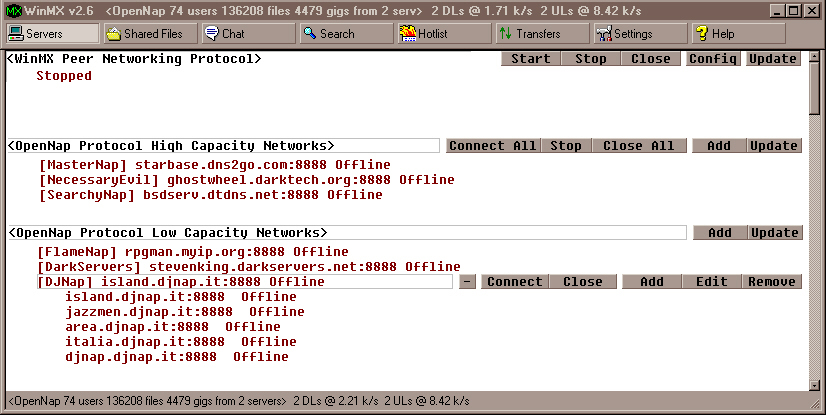
Task: Switch to the Chat tab
Action: pyautogui.click(x=248, y=34)
